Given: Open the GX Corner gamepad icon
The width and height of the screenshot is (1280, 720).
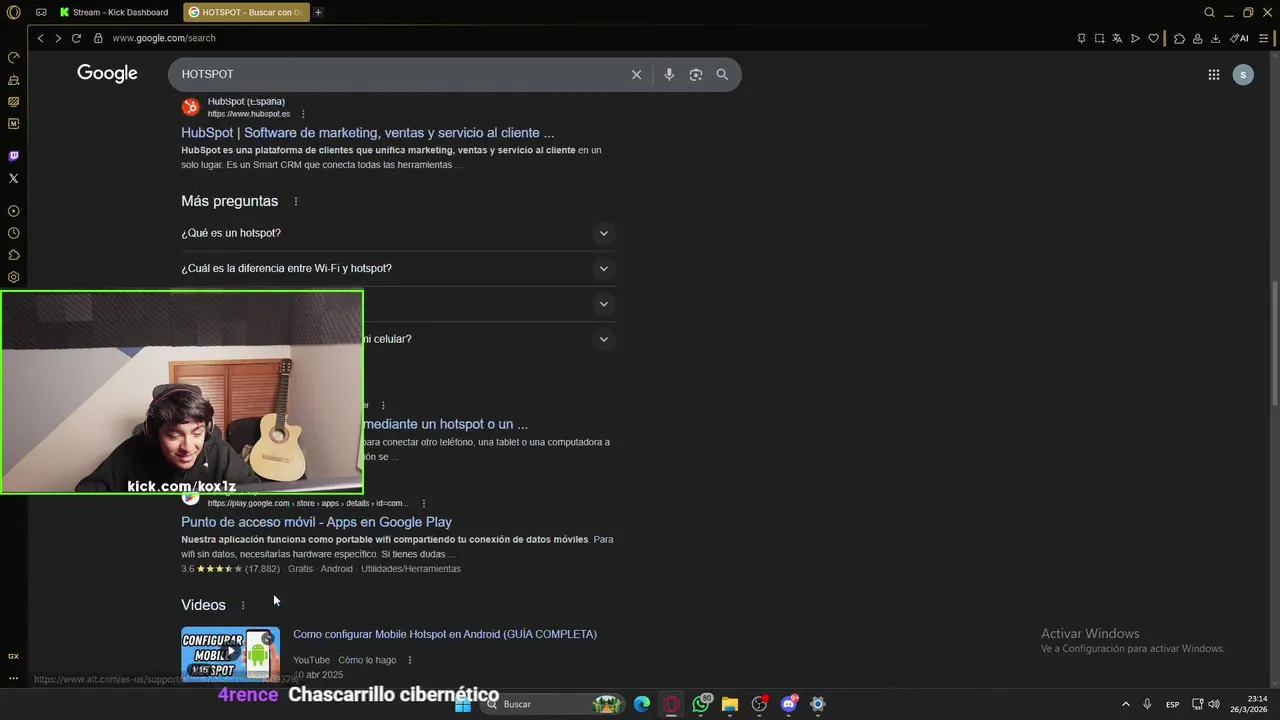Looking at the screenshot, I should click(x=41, y=12).
